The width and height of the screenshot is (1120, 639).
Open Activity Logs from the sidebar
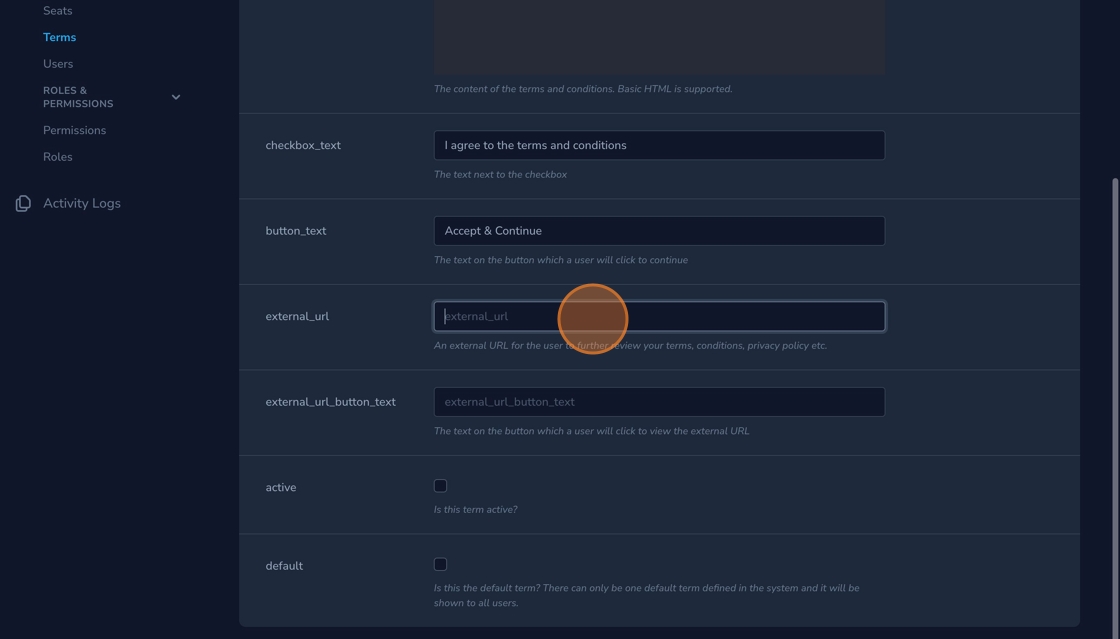click(82, 203)
